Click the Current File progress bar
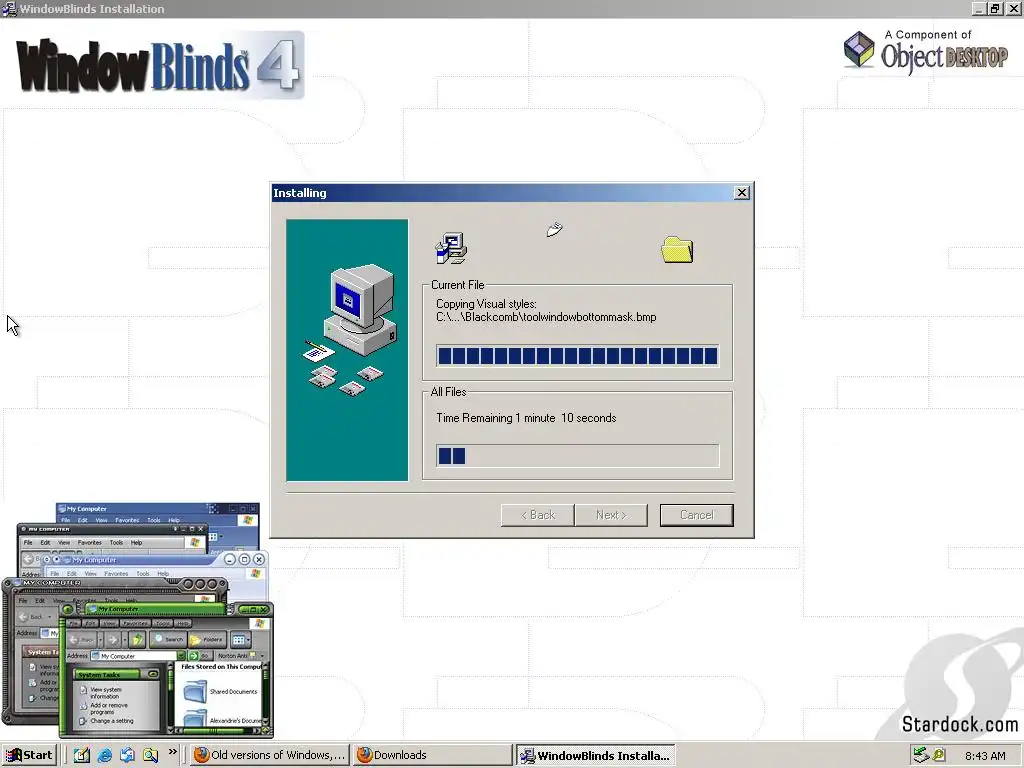Screen dimensions: 1024x768 [577, 356]
